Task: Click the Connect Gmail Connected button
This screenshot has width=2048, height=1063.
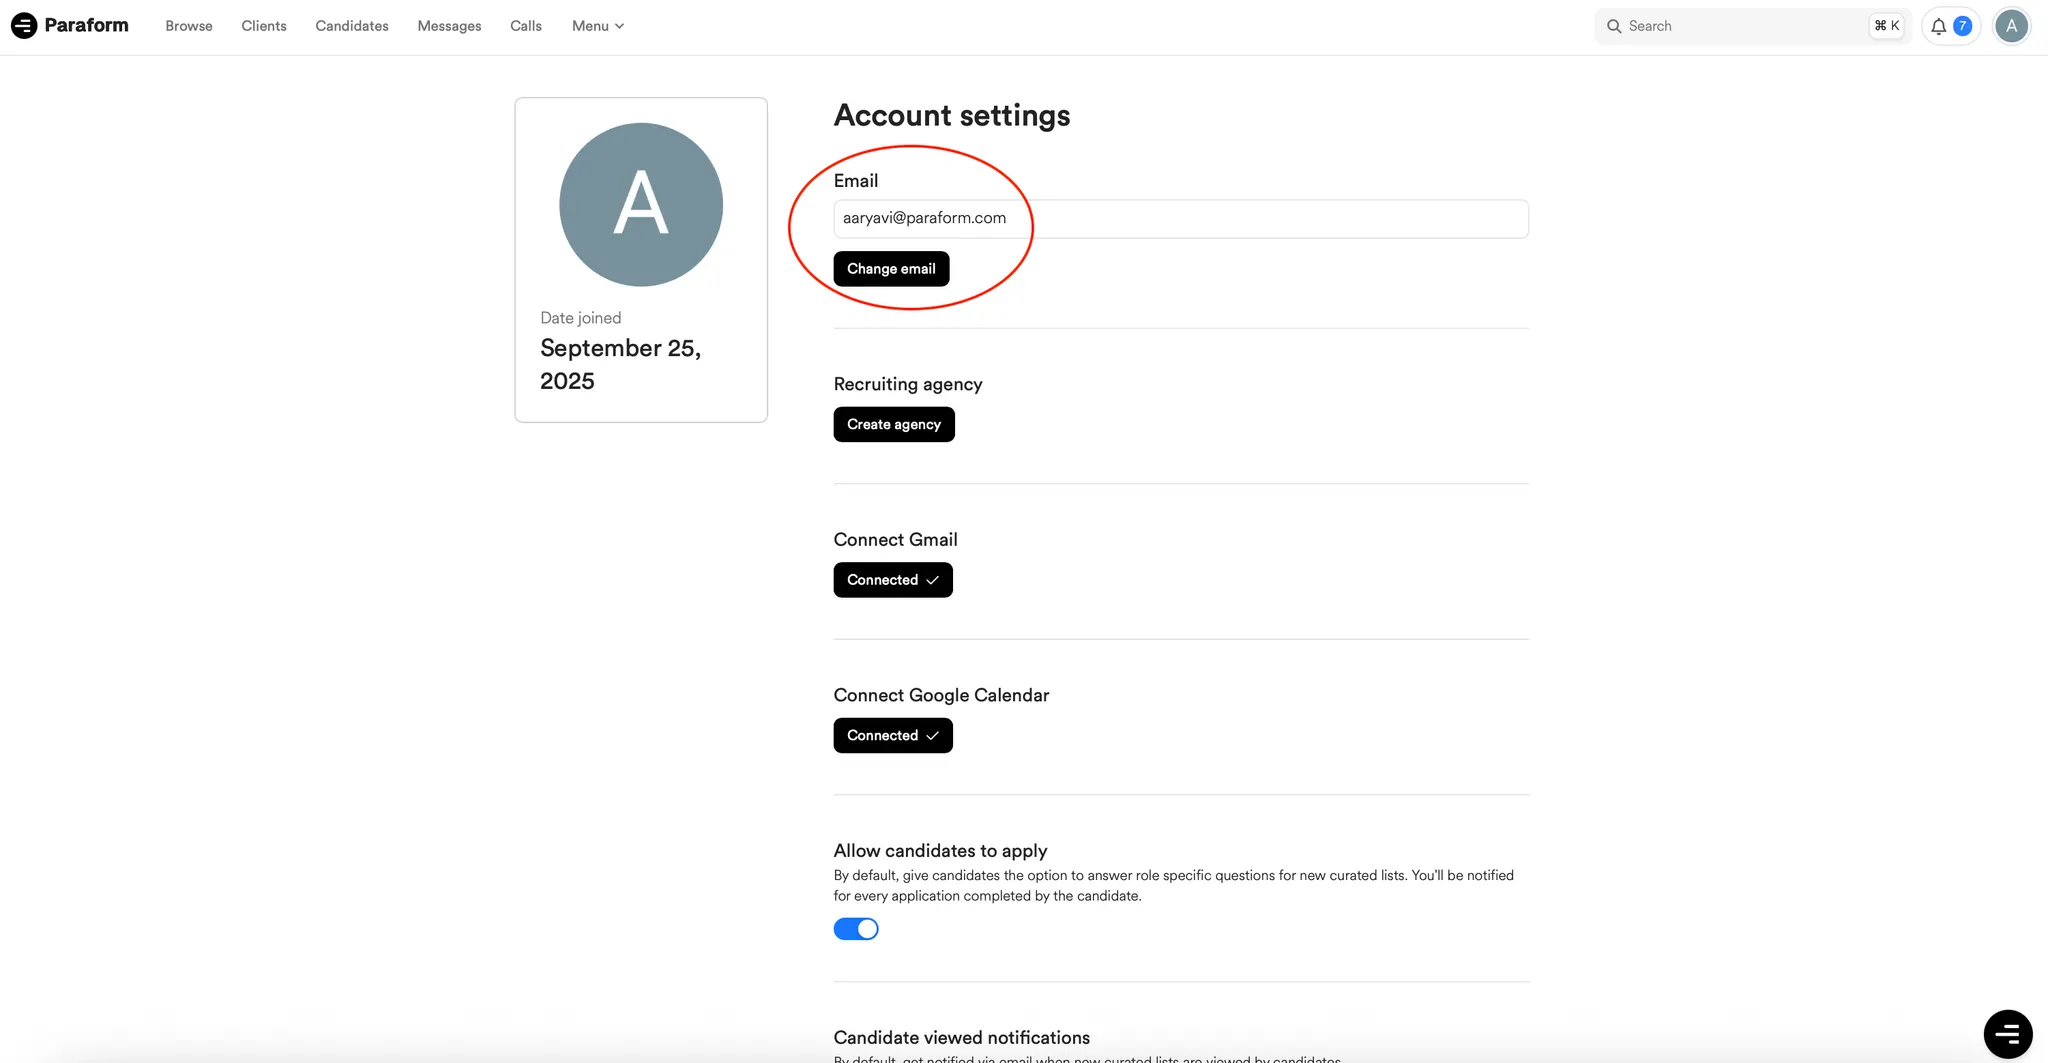Action: click(893, 580)
